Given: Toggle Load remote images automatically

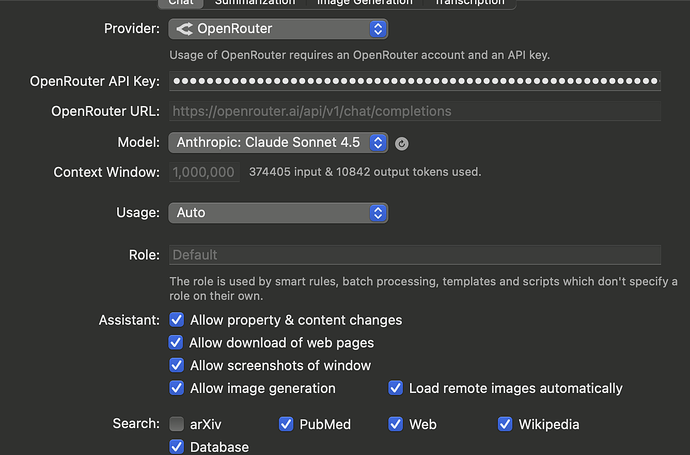Looking at the screenshot, I should click(x=396, y=388).
